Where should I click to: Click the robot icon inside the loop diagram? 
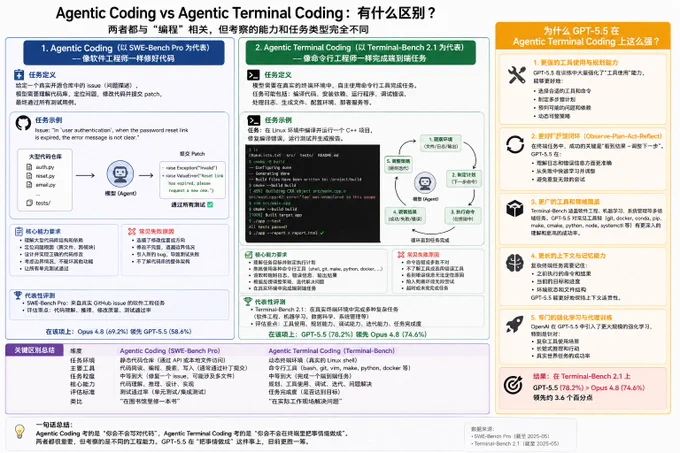[x=425, y=183]
